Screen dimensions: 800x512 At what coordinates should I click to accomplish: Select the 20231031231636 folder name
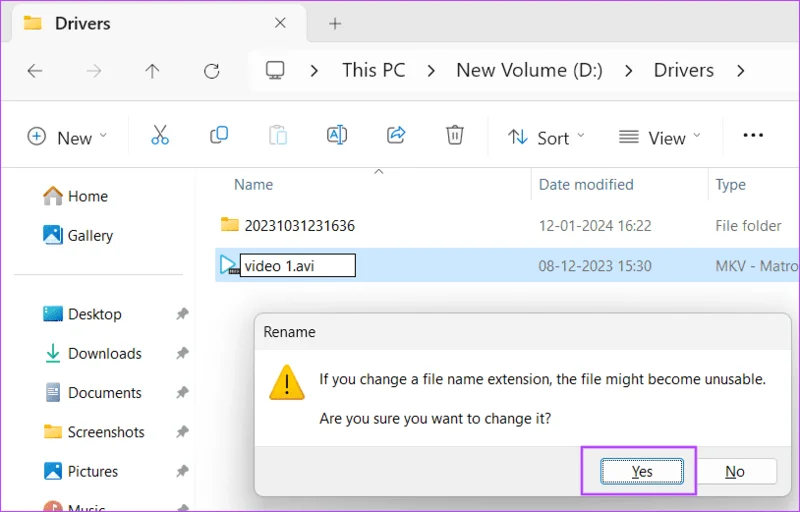299,225
